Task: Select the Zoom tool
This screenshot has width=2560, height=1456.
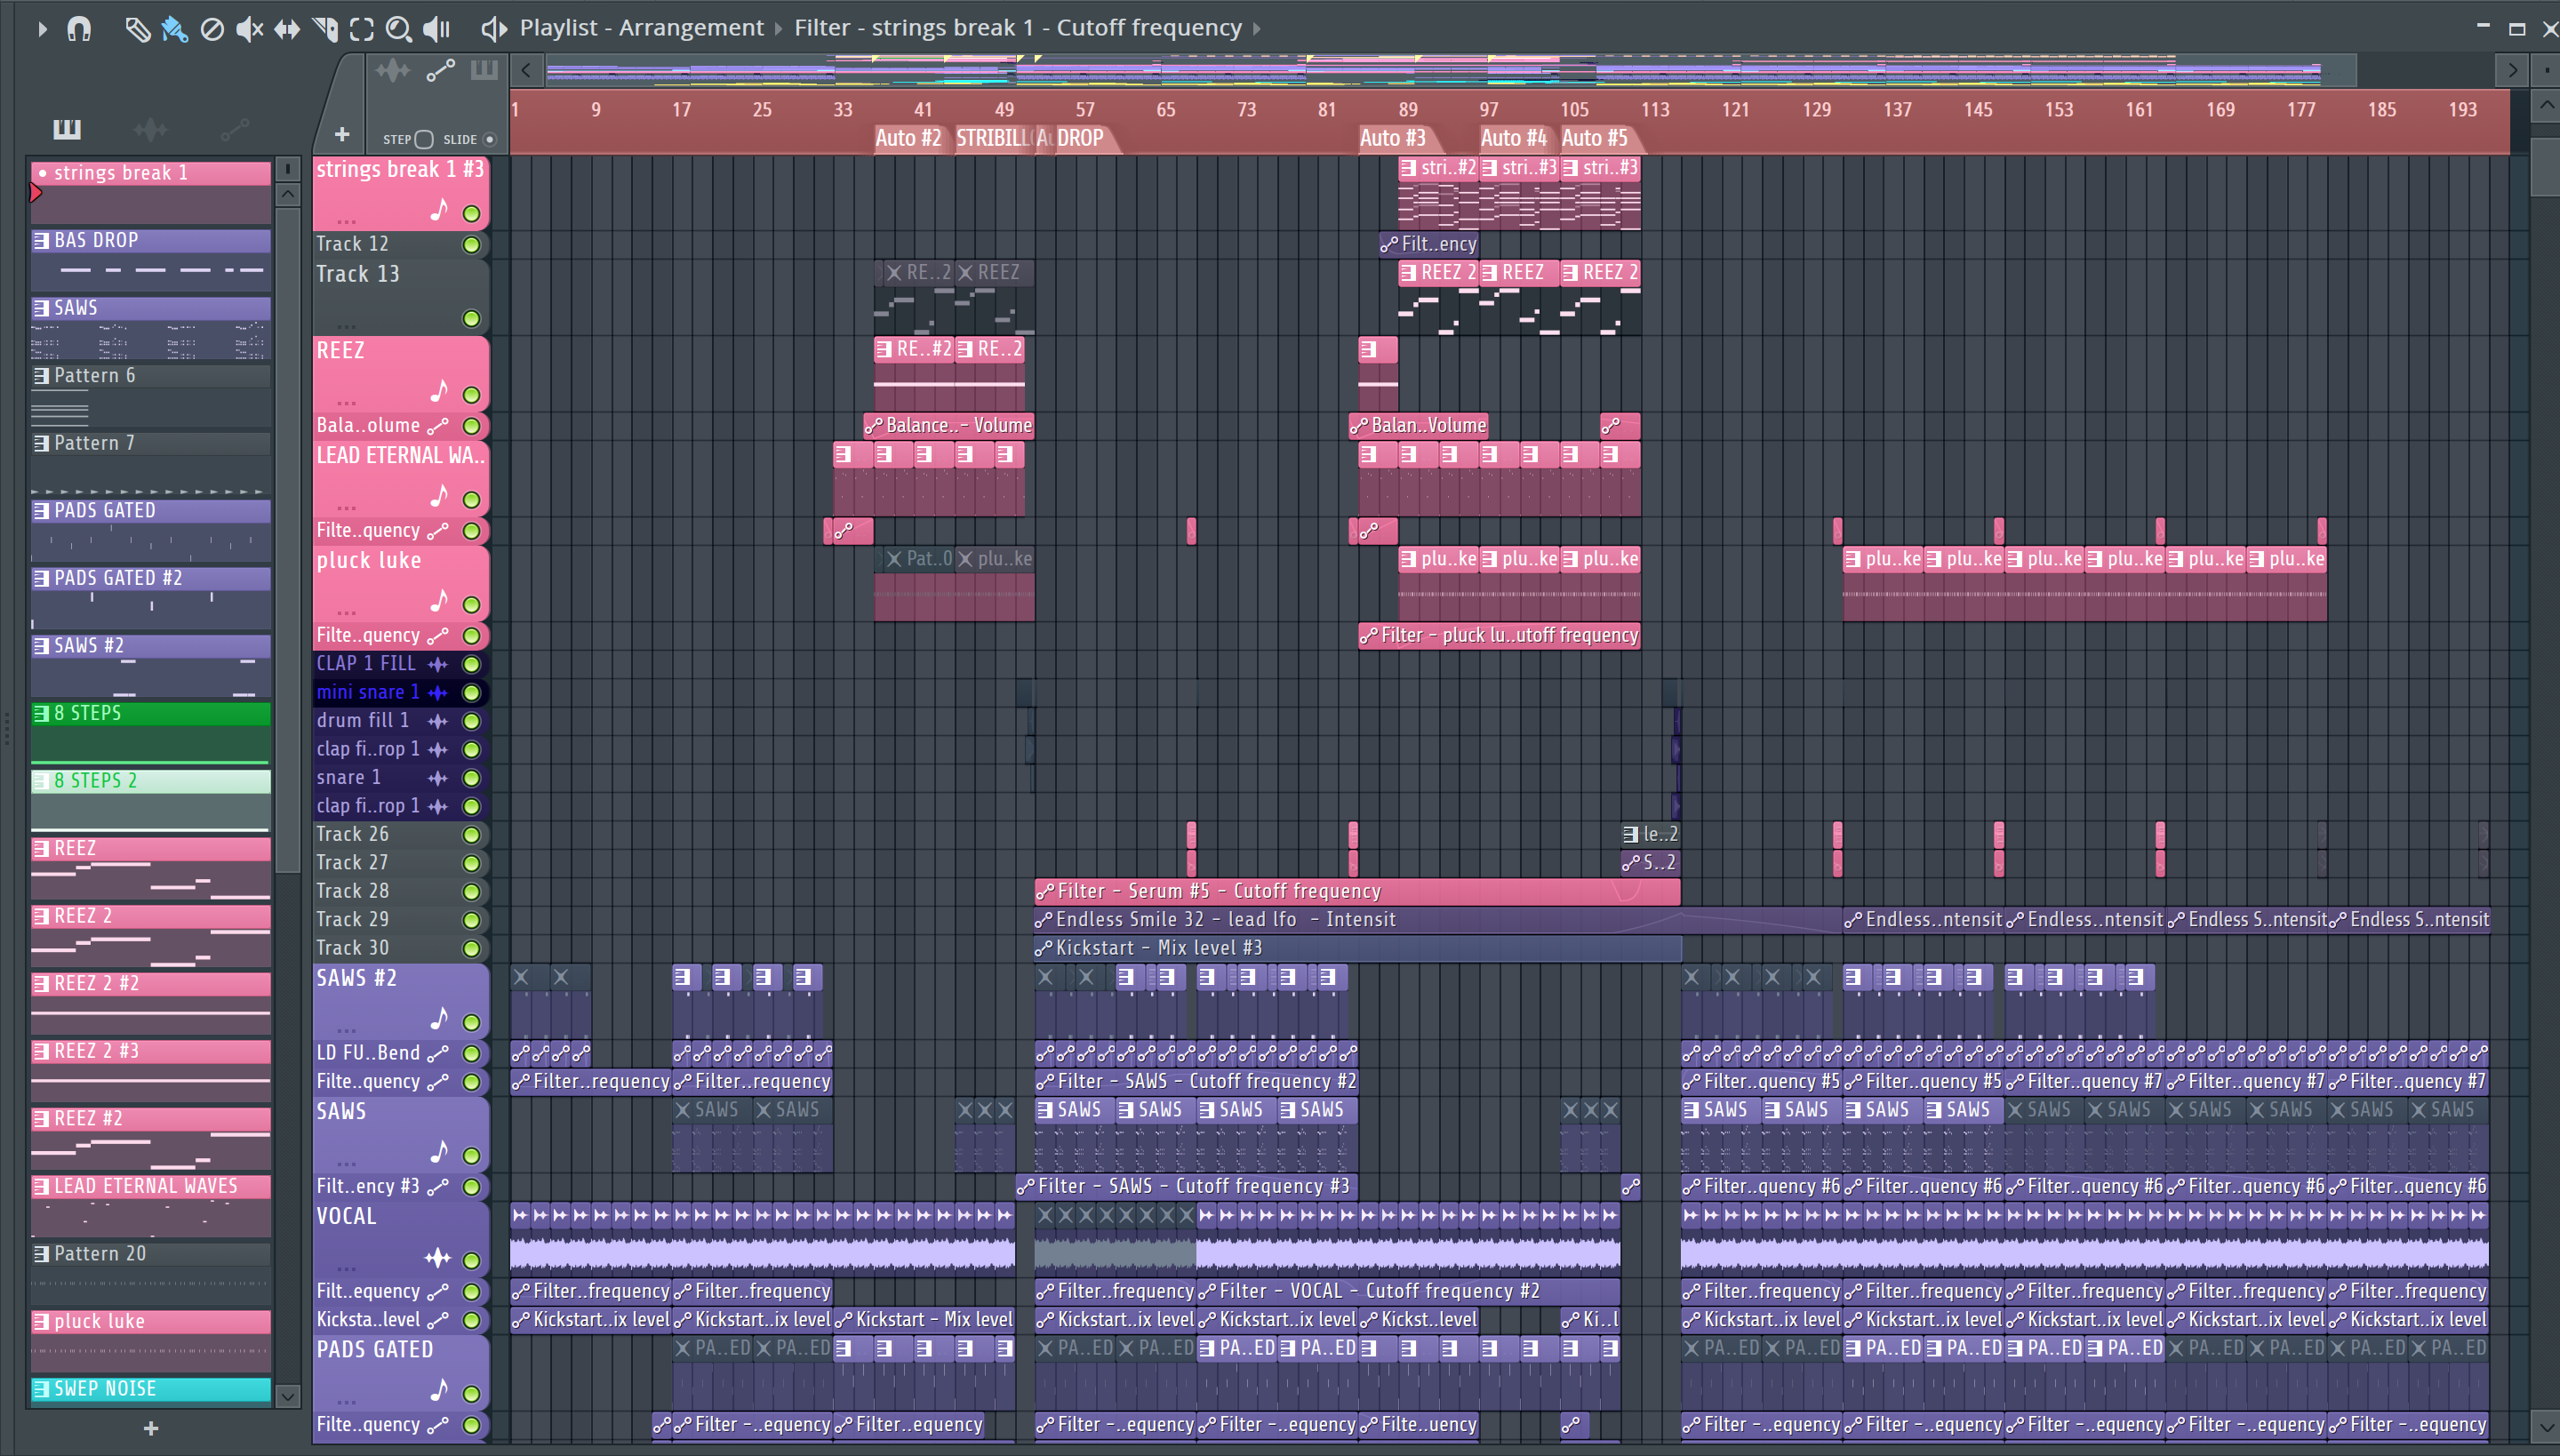Action: (399, 29)
